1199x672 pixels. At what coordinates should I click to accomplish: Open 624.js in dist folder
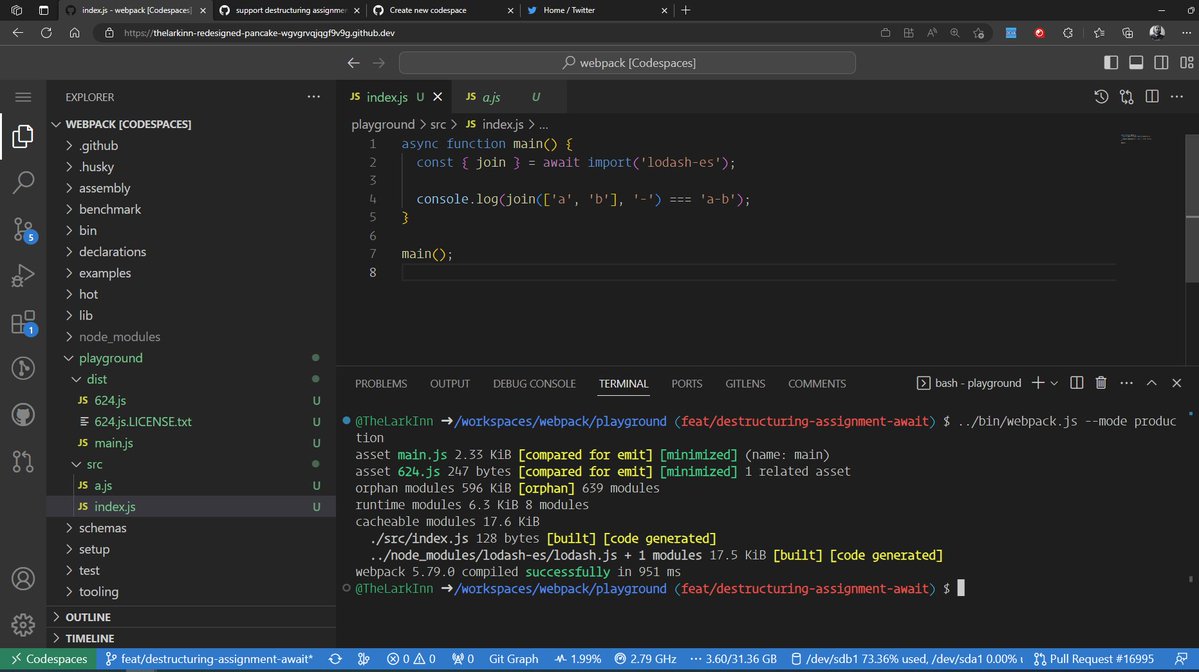pyautogui.click(x=191, y=401)
